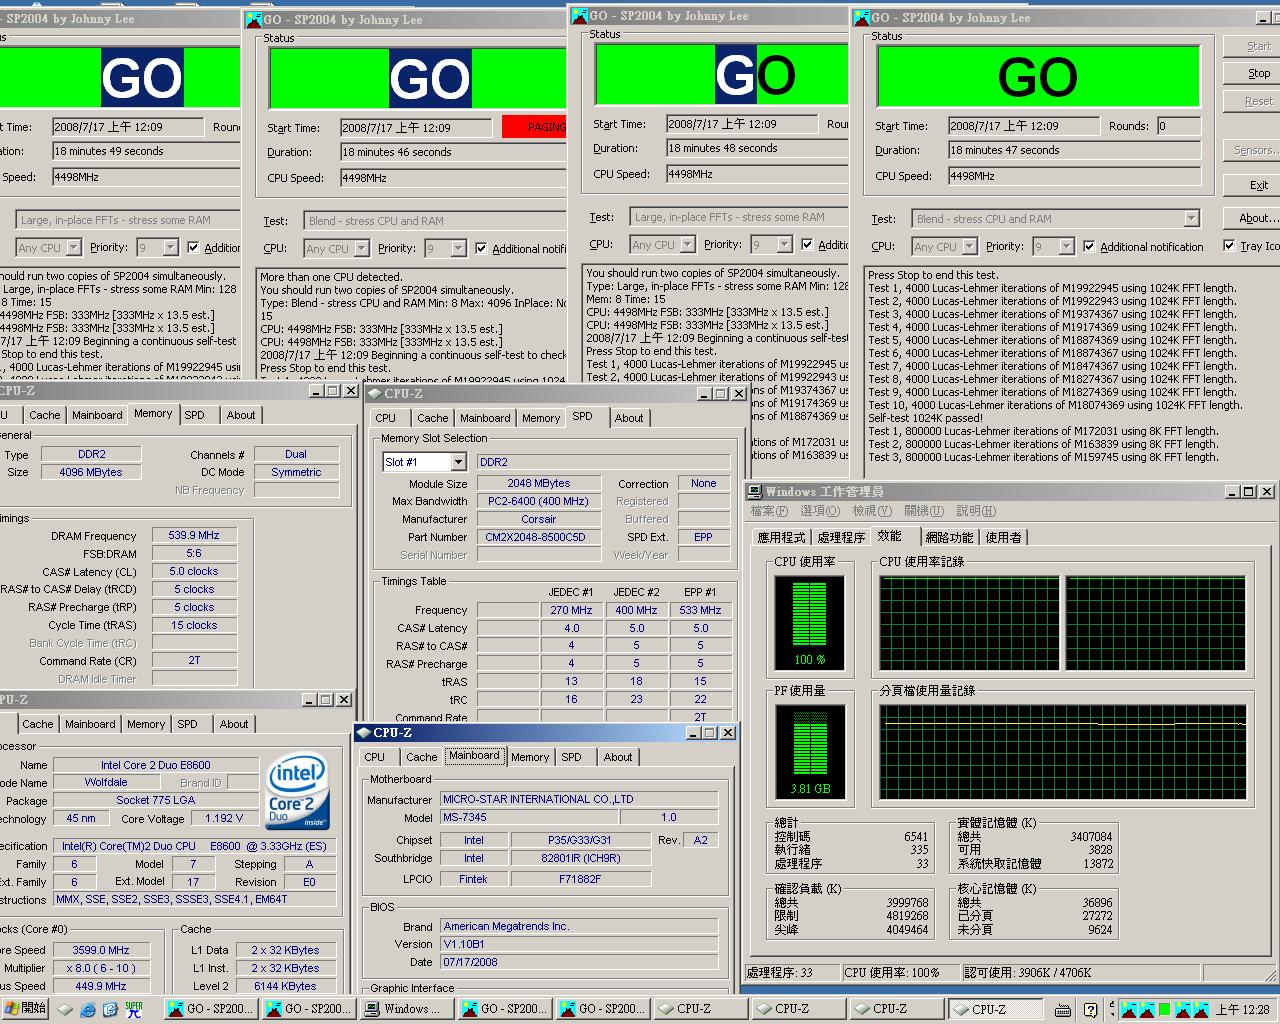1280x1024 pixels.
Task: Open the Windows Start button
Action: [25, 1009]
